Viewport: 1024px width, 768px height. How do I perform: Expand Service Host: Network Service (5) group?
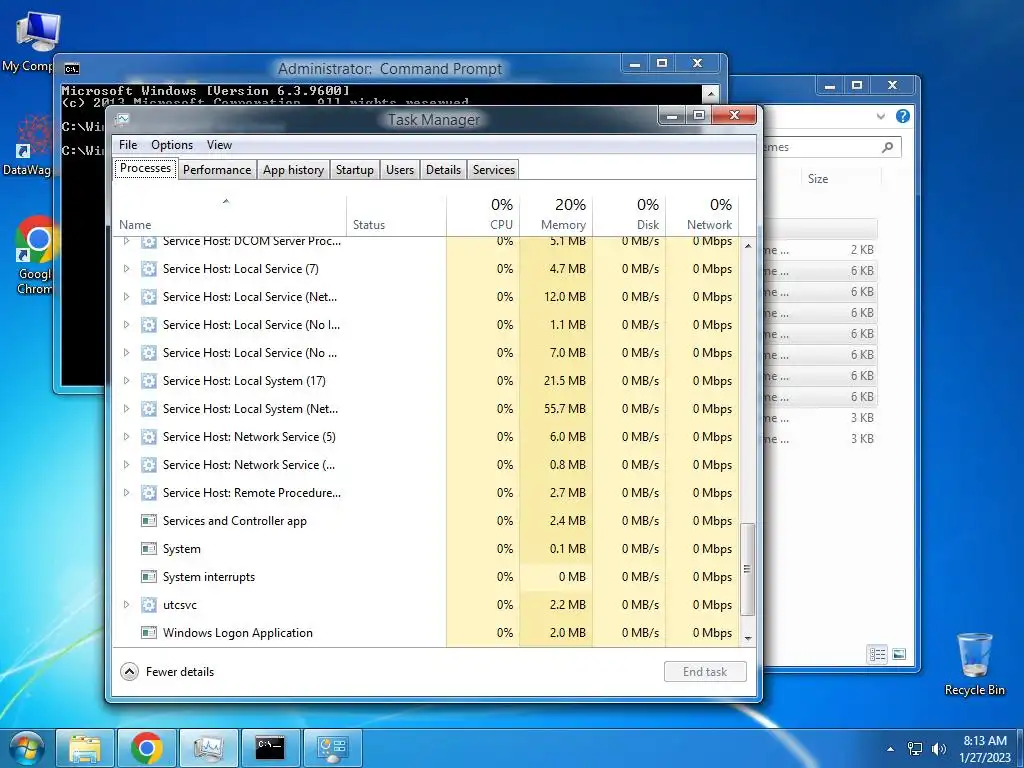click(127, 436)
